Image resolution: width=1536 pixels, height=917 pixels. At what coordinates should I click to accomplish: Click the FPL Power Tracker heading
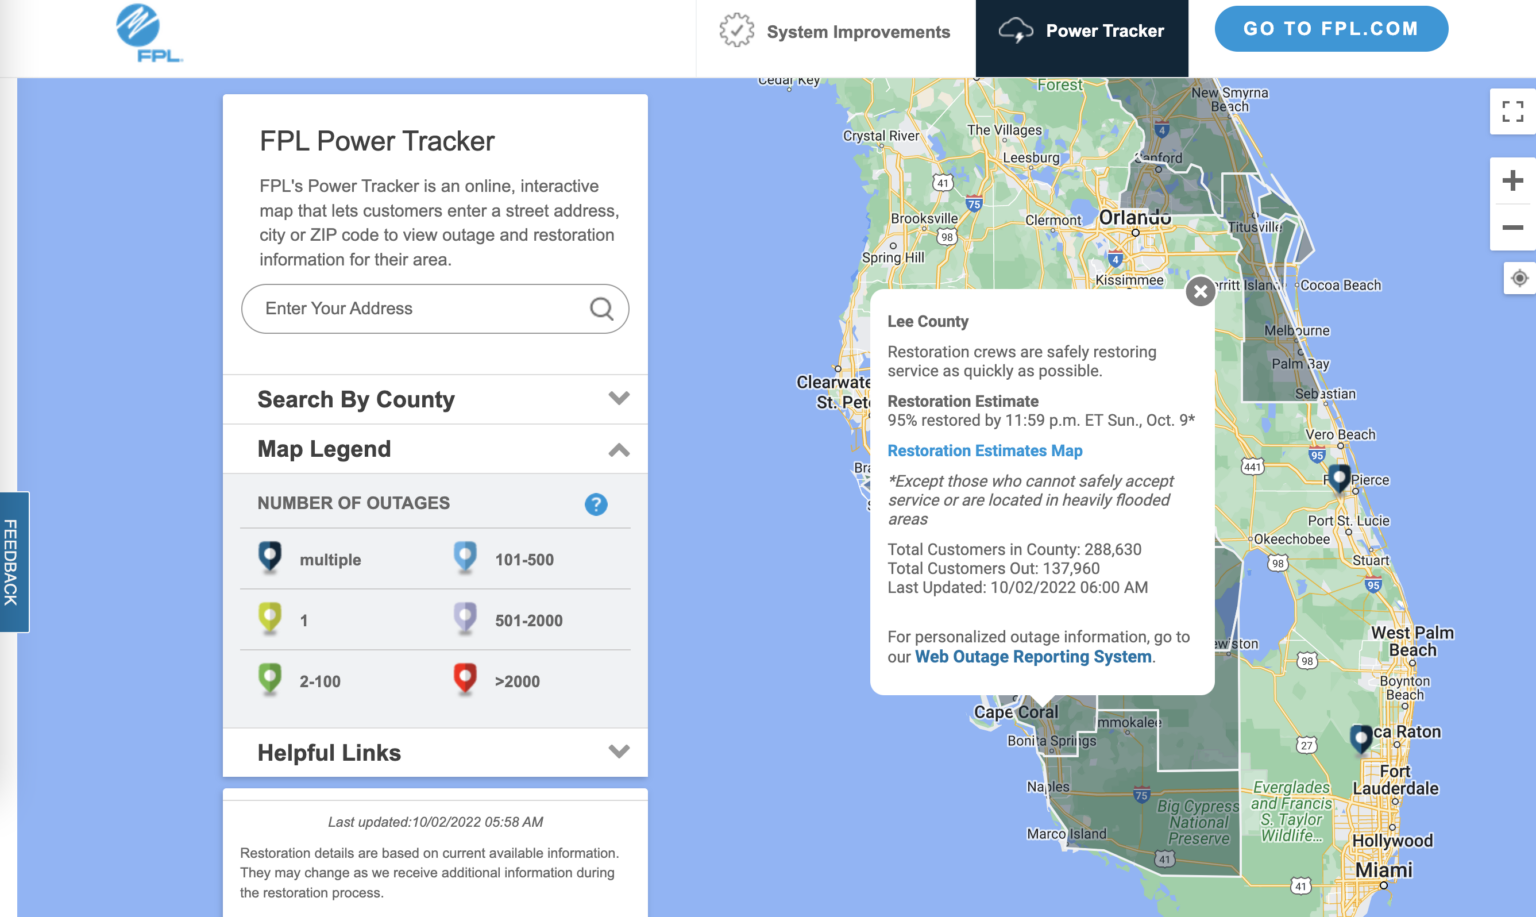click(x=377, y=141)
